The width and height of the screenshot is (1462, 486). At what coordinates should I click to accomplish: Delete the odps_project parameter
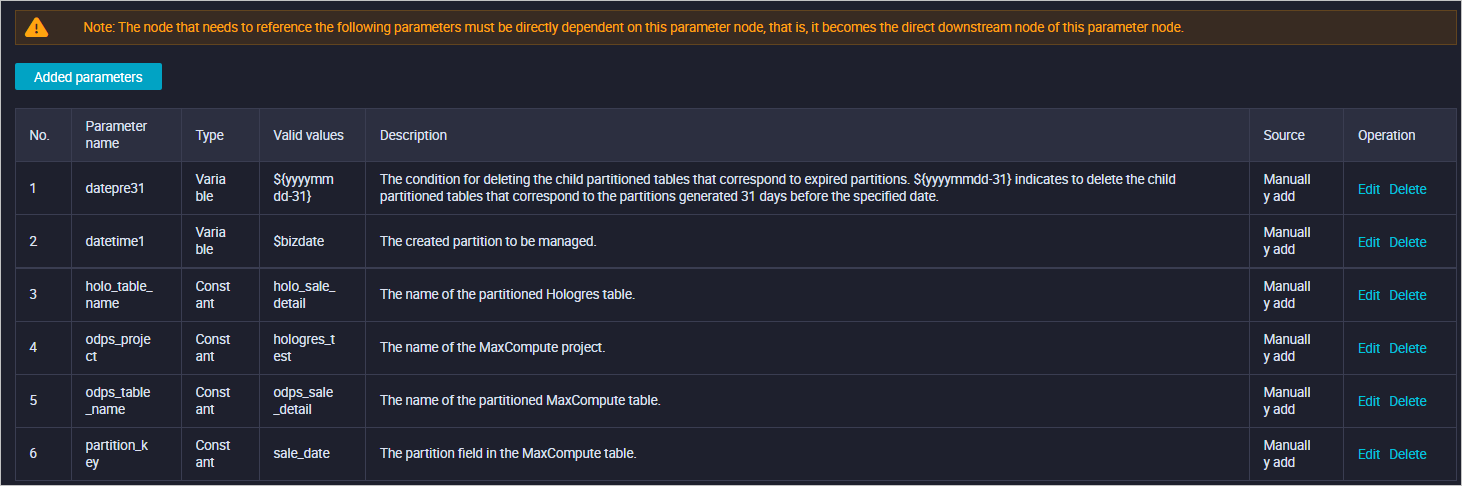pyautogui.click(x=1407, y=348)
